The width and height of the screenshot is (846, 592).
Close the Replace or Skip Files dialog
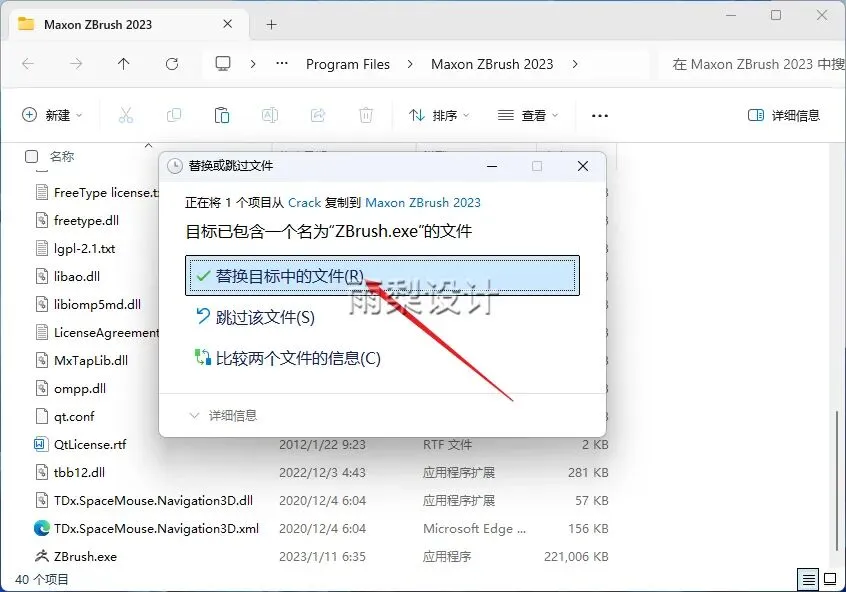pos(583,166)
